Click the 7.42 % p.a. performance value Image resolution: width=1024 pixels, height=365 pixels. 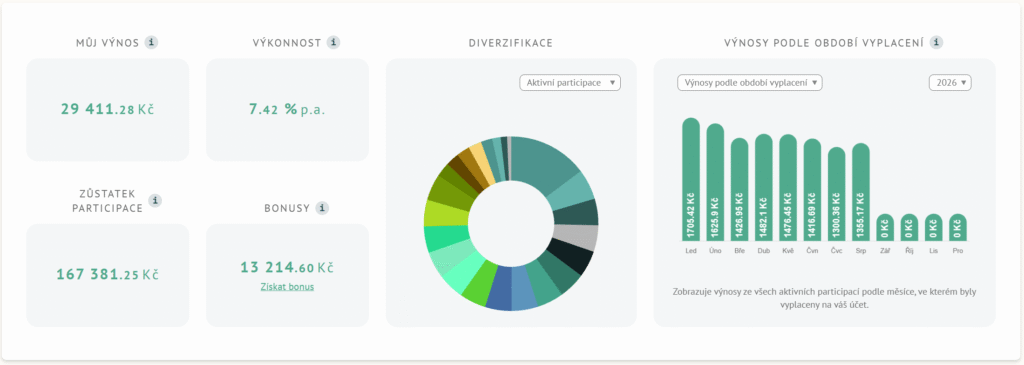point(287,109)
